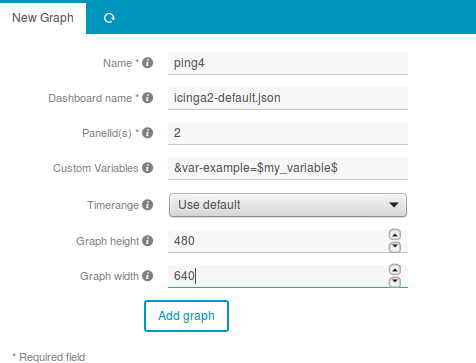Decrease Graph width with the down arrow
476x363 pixels.
tap(395, 282)
